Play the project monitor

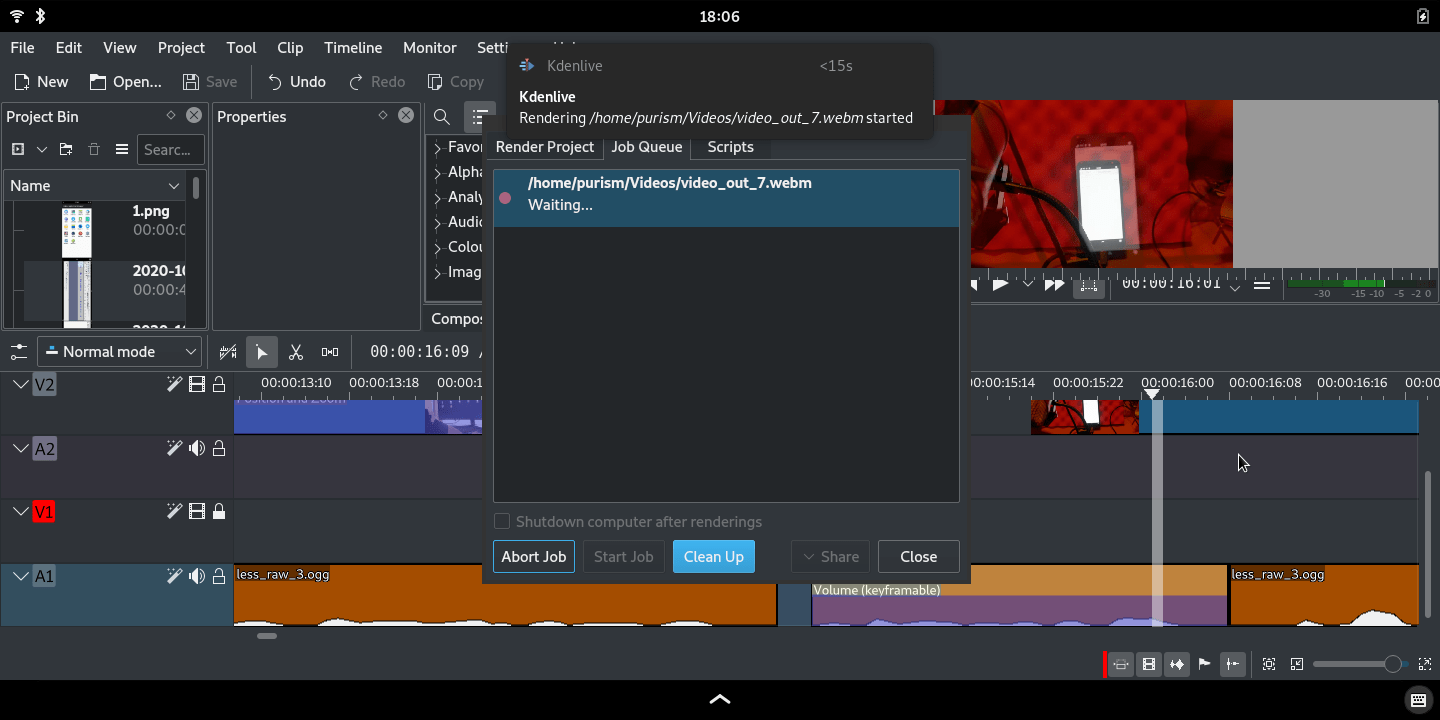[1000, 285]
